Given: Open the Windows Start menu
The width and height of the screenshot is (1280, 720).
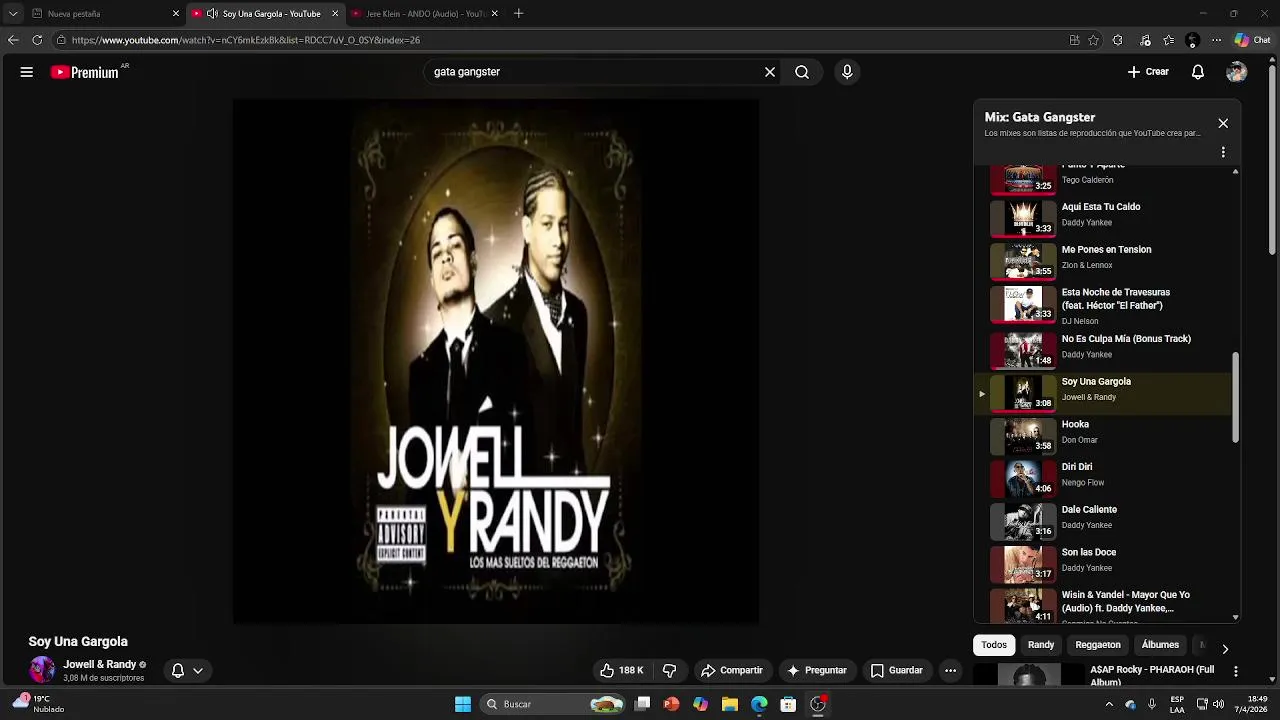Looking at the screenshot, I should 463,704.
